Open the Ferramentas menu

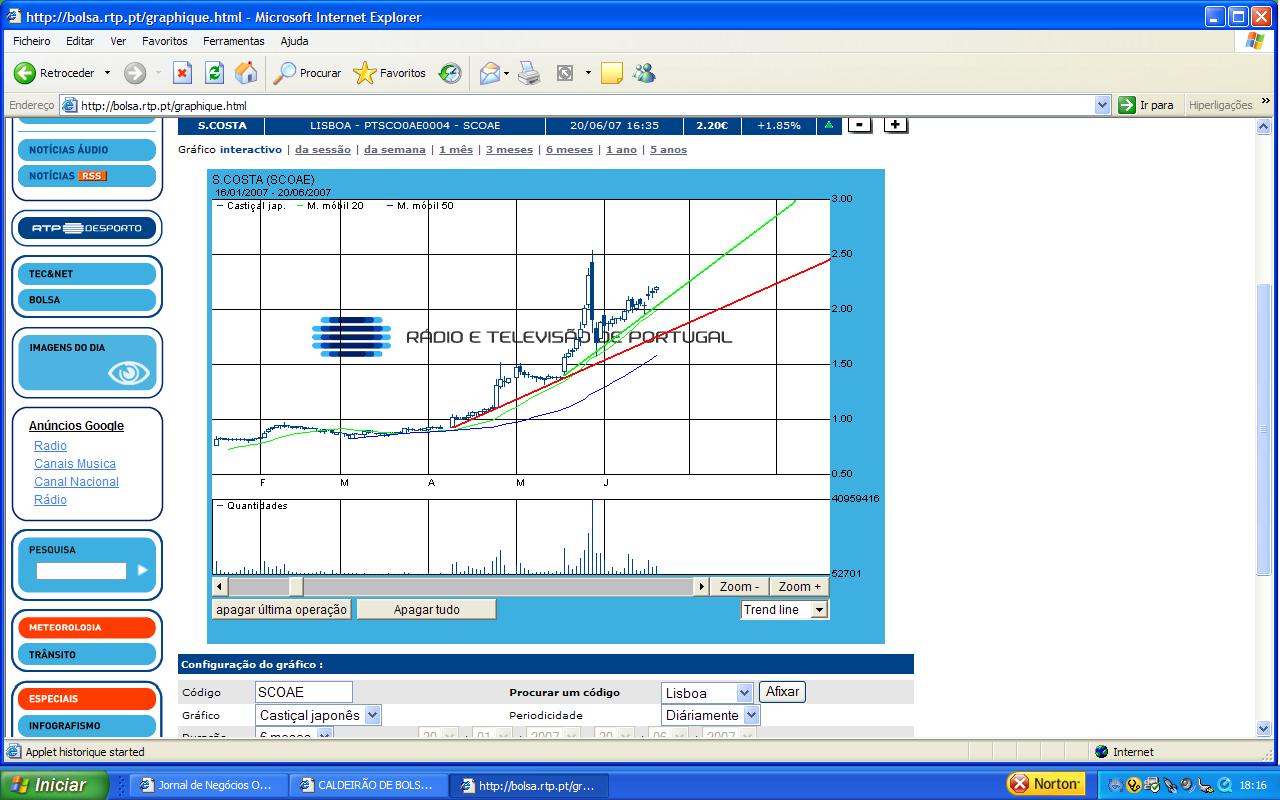pyautogui.click(x=233, y=41)
